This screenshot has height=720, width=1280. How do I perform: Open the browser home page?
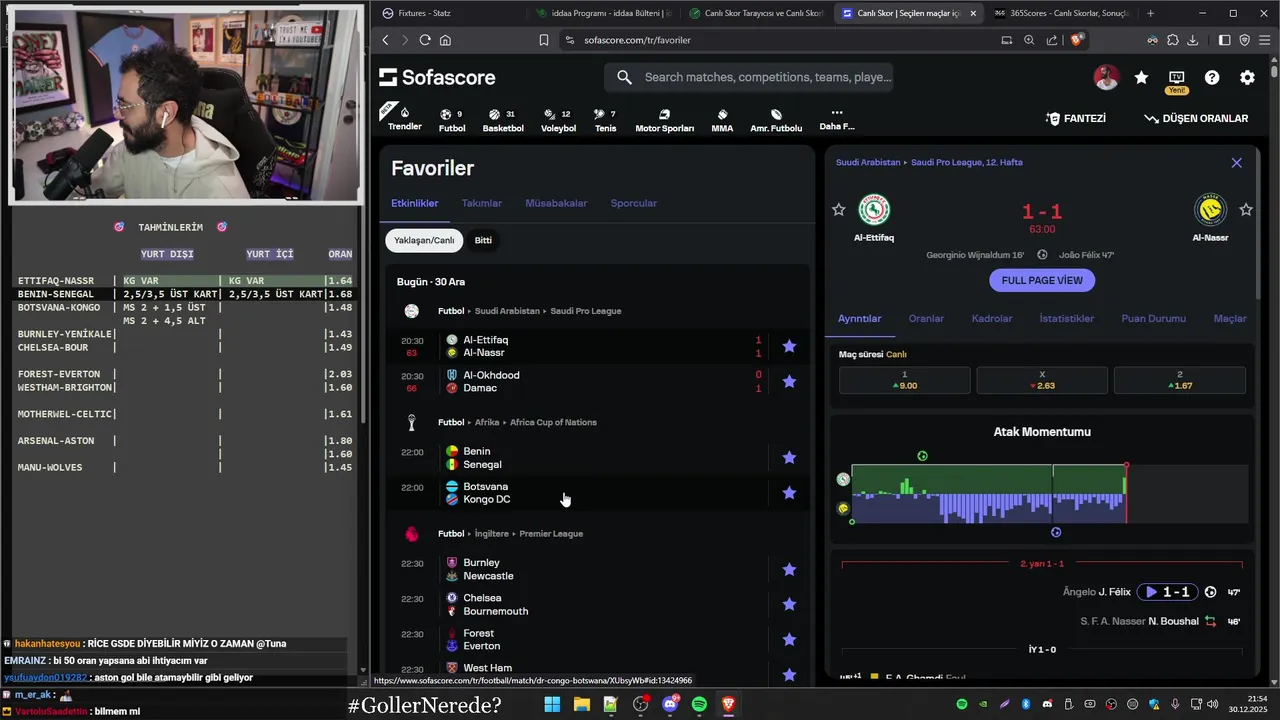coord(445,40)
